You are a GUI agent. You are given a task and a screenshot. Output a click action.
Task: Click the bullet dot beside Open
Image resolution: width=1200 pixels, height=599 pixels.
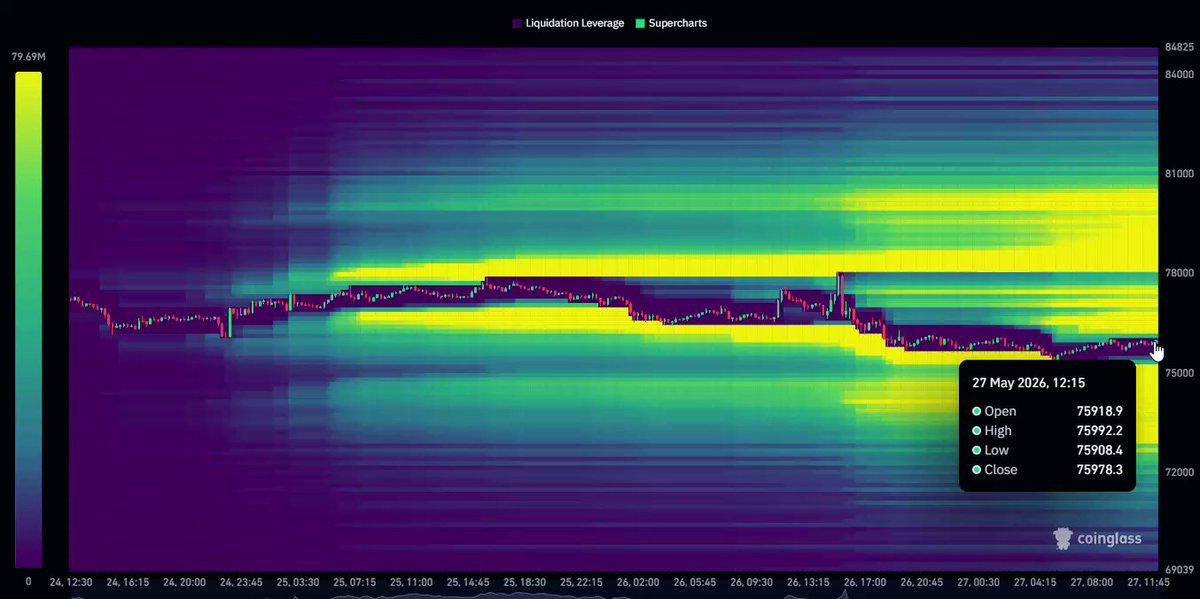tap(976, 411)
